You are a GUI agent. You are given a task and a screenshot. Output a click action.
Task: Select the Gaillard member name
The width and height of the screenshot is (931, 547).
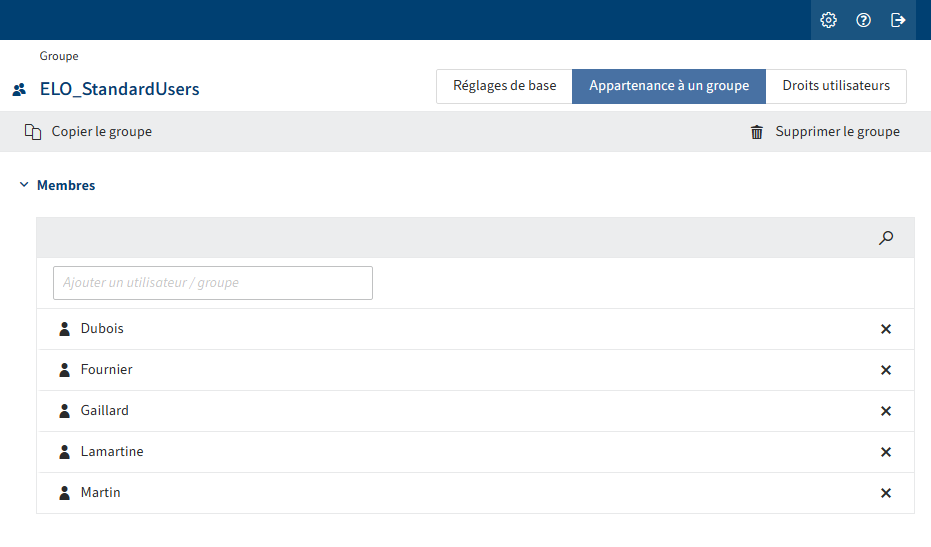[104, 410]
